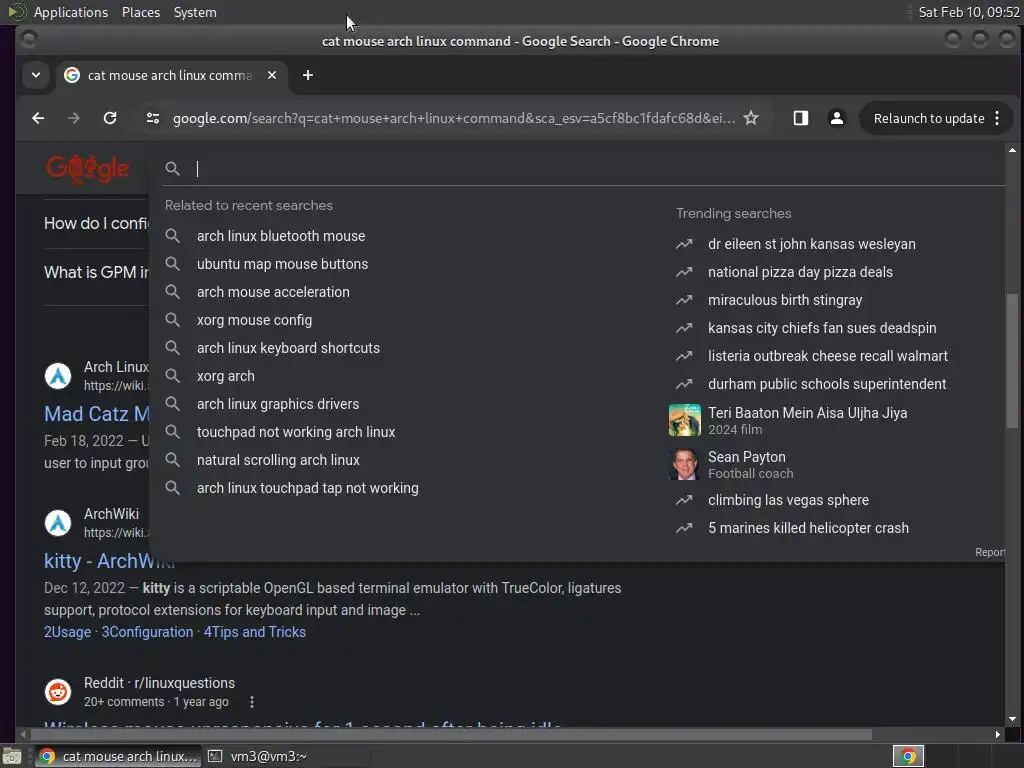Open the Chrome side panel
Screen dimensions: 1024x768
(x=801, y=118)
